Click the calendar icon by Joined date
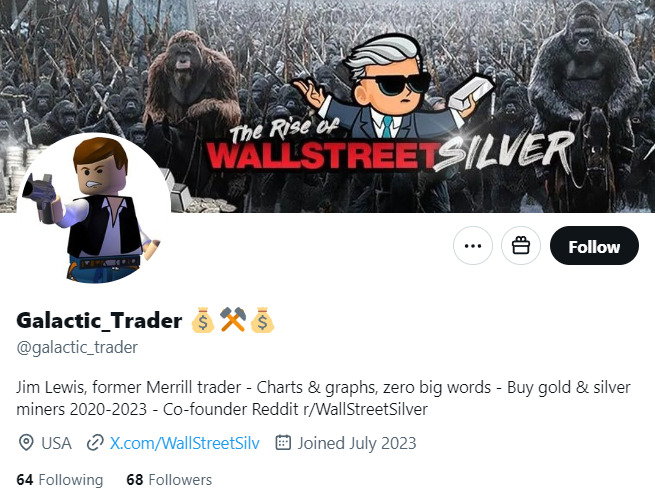The image size is (655, 490). (283, 442)
